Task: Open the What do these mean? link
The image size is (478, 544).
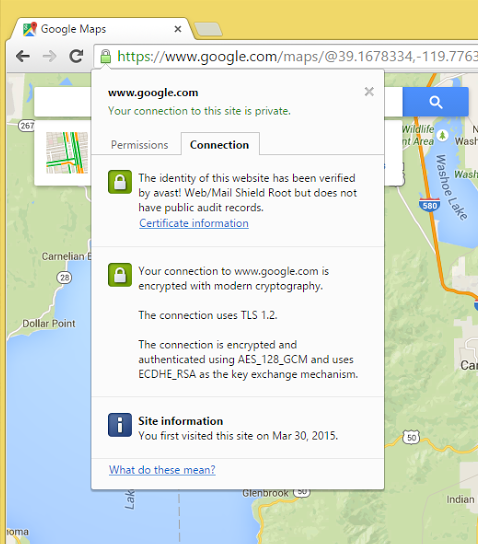Action: point(162,470)
